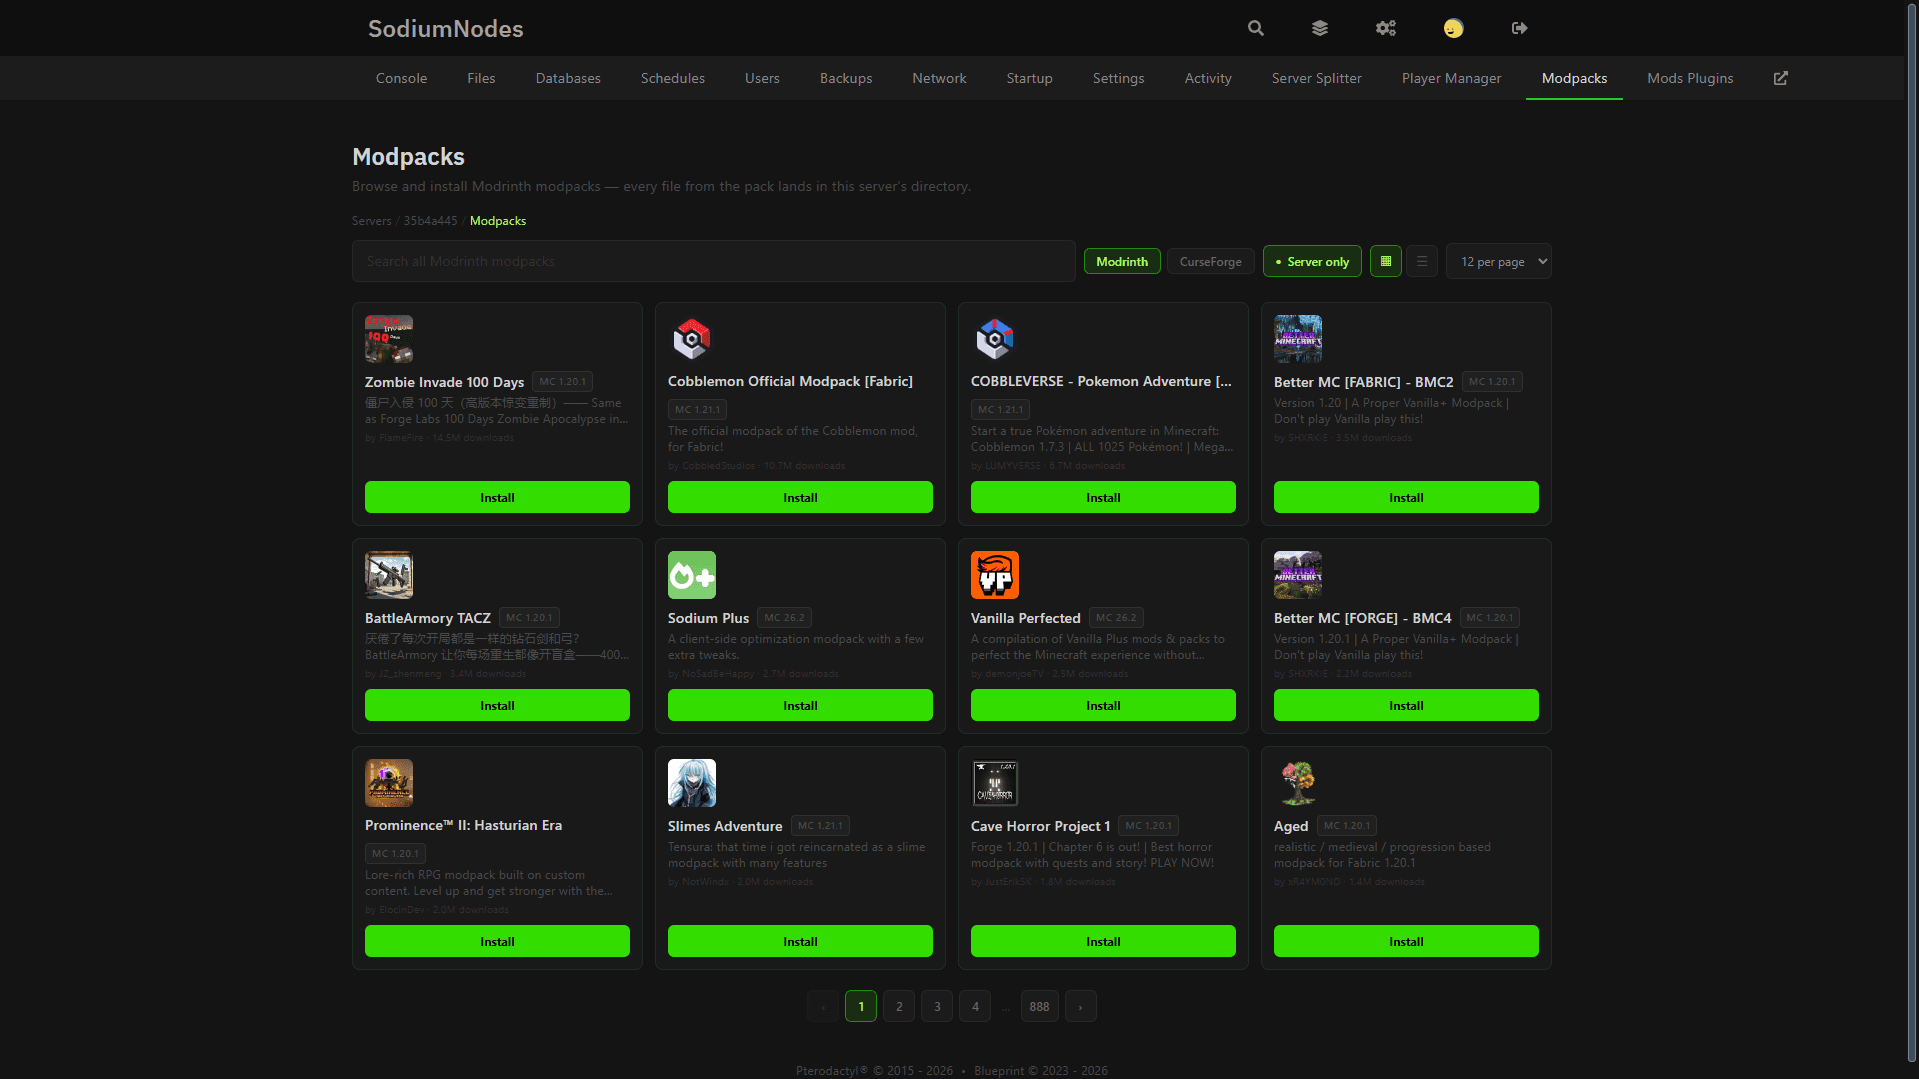Viewport: 1919px width, 1079px height.
Task: Go to pagination page 3
Action: pyautogui.click(x=937, y=1006)
